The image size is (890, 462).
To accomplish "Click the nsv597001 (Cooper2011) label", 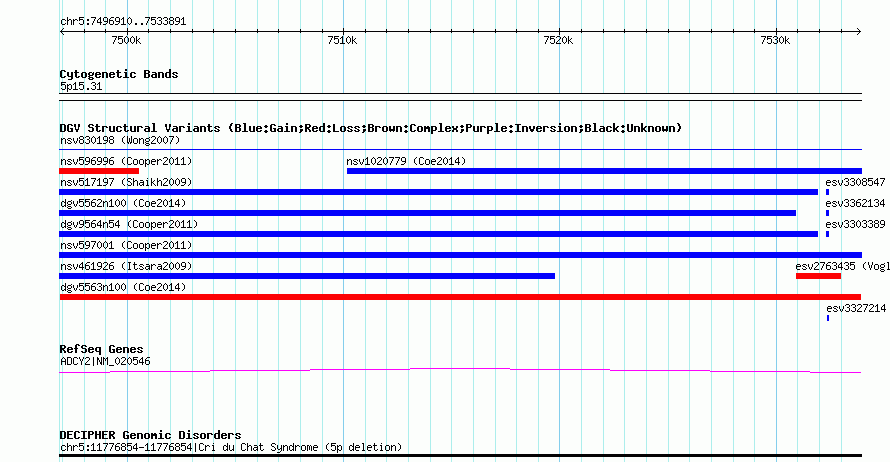I will pyautogui.click(x=126, y=245).
